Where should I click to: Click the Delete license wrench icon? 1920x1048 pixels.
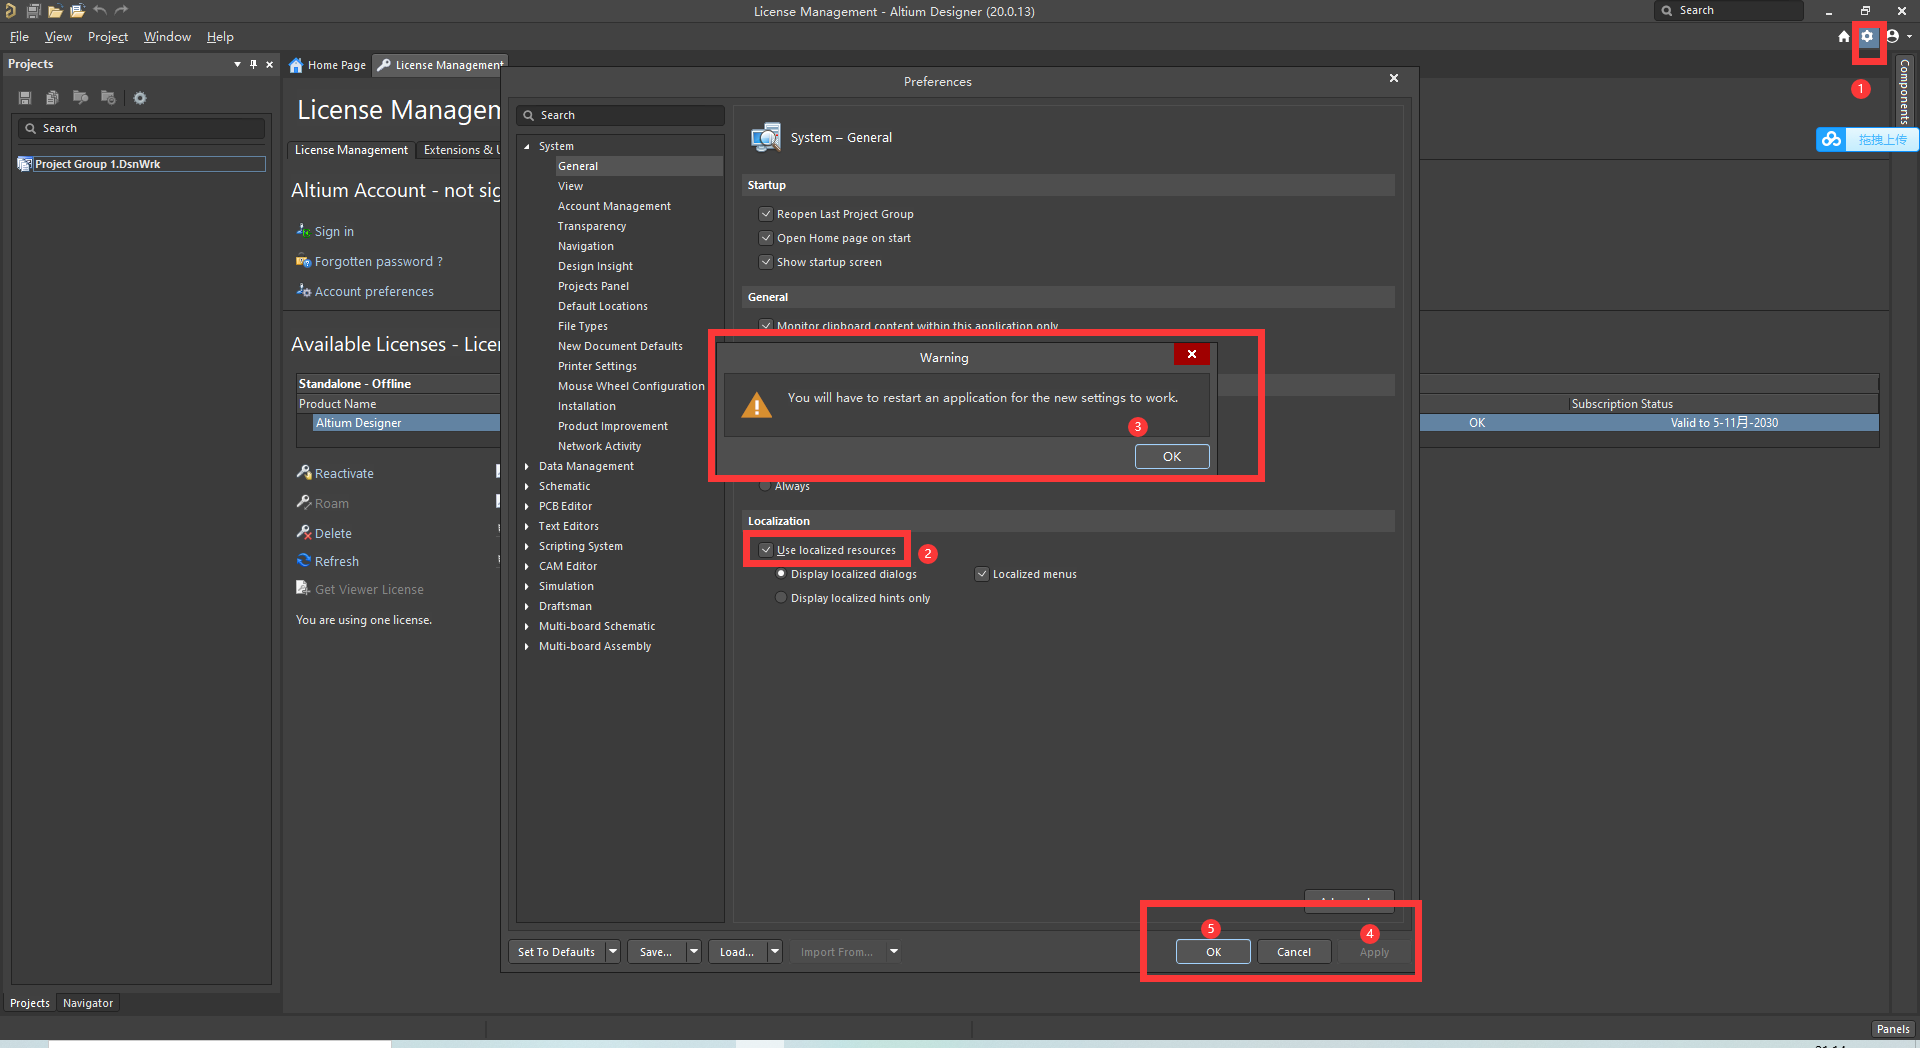pos(304,532)
